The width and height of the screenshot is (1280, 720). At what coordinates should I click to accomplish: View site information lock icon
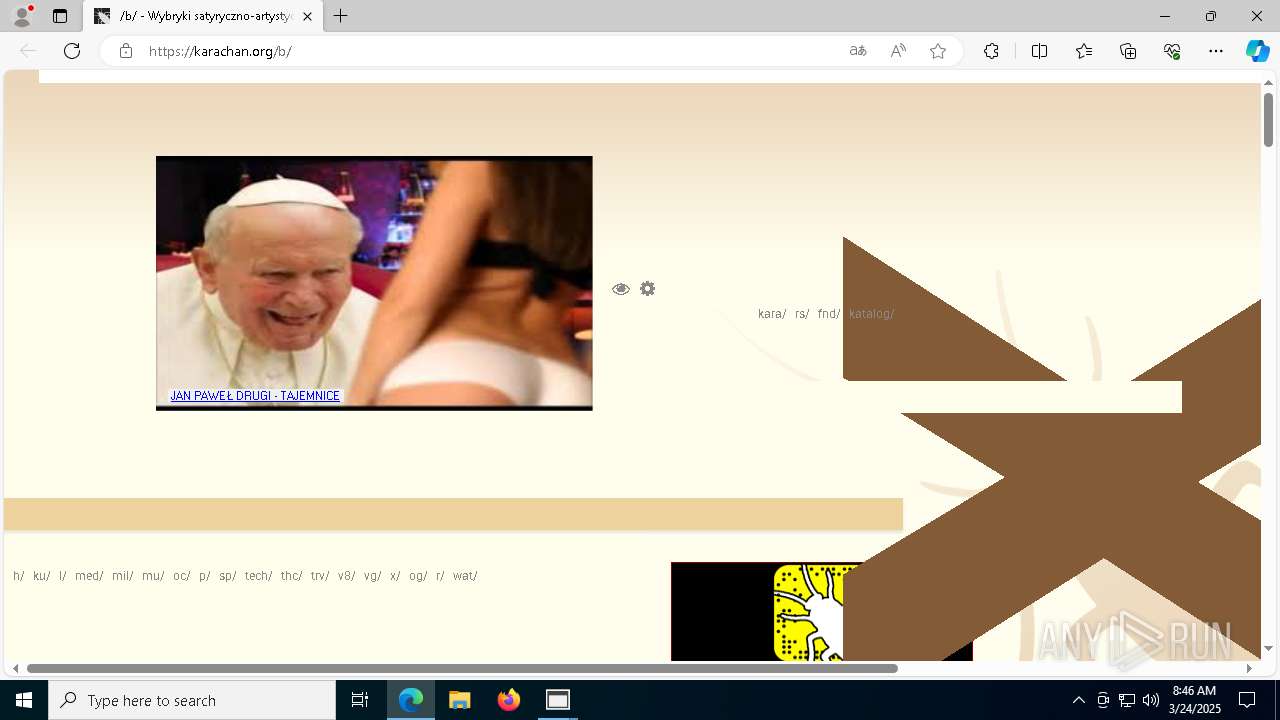pos(126,51)
